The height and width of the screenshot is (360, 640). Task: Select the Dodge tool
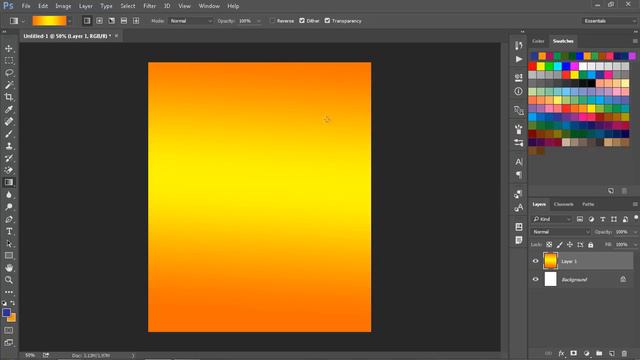click(x=9, y=207)
